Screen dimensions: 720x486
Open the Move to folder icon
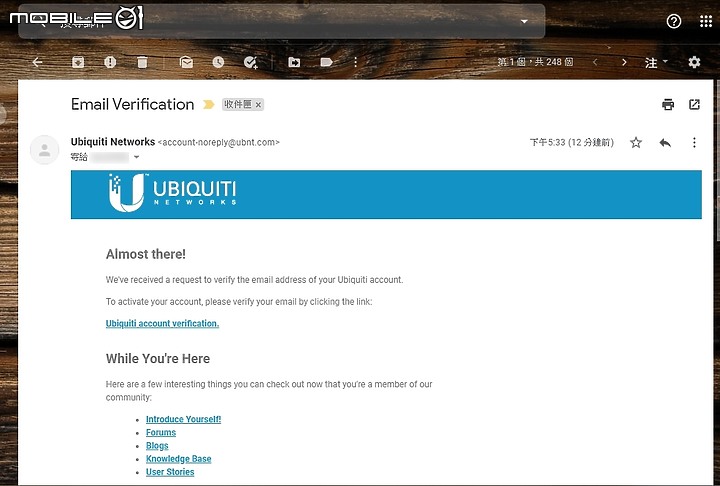(x=294, y=62)
